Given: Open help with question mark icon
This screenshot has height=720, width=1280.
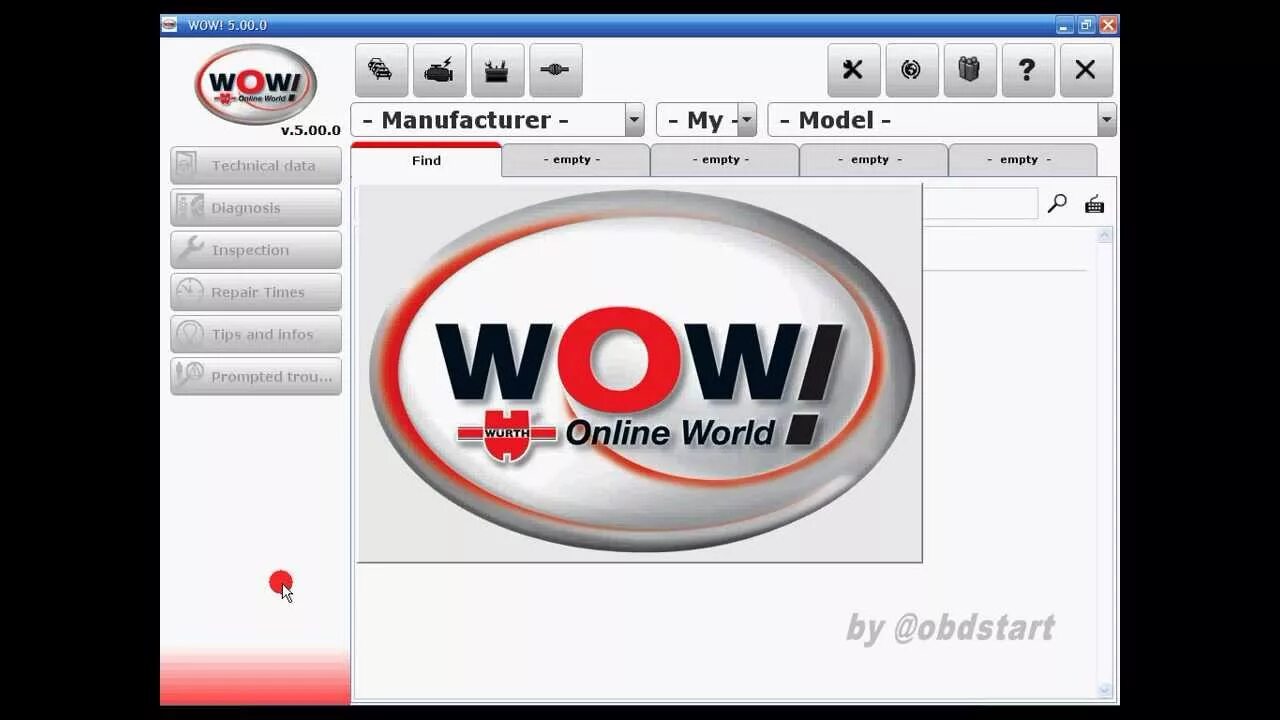Looking at the screenshot, I should 1027,70.
